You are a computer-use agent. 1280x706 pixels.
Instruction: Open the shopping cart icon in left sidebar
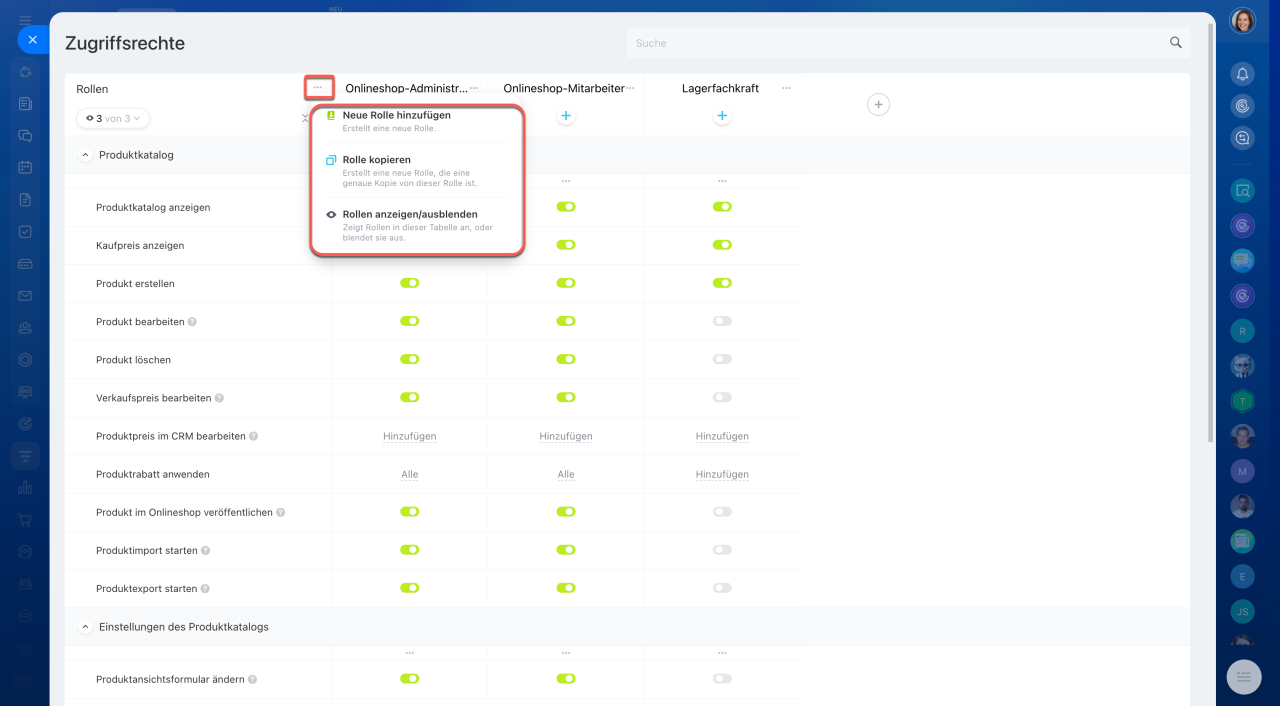point(25,520)
